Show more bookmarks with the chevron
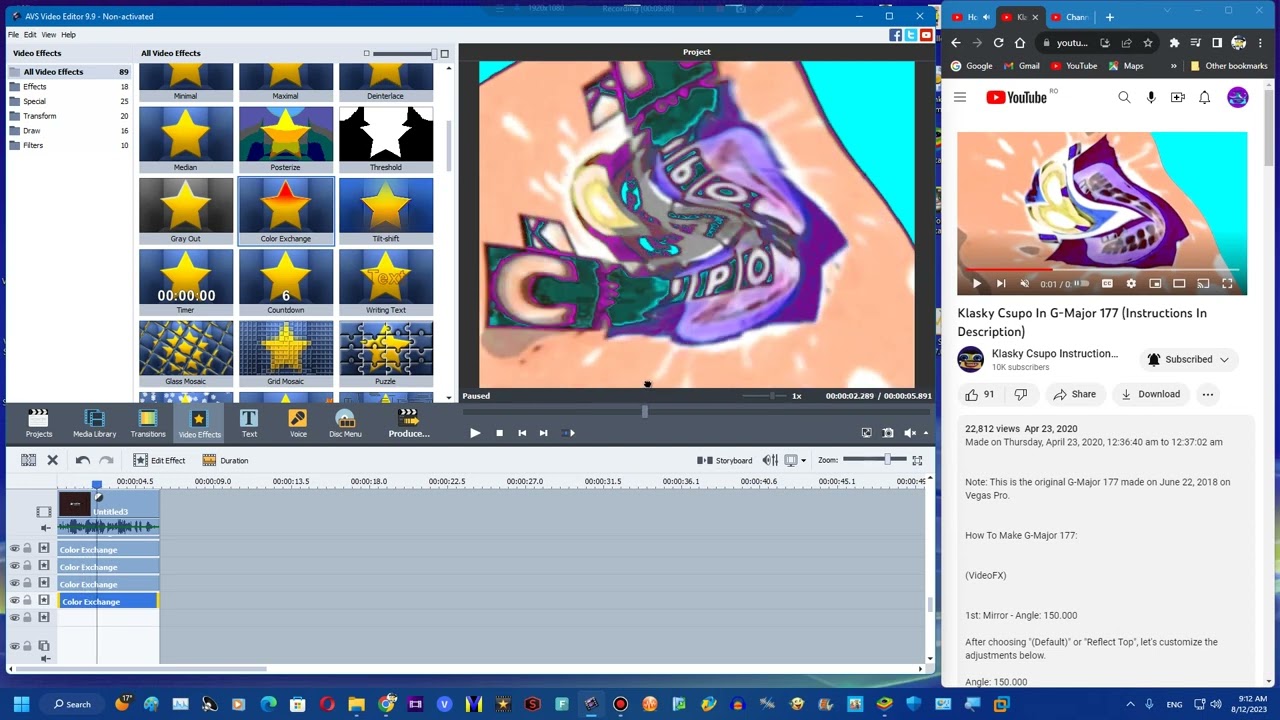 click(1173, 66)
